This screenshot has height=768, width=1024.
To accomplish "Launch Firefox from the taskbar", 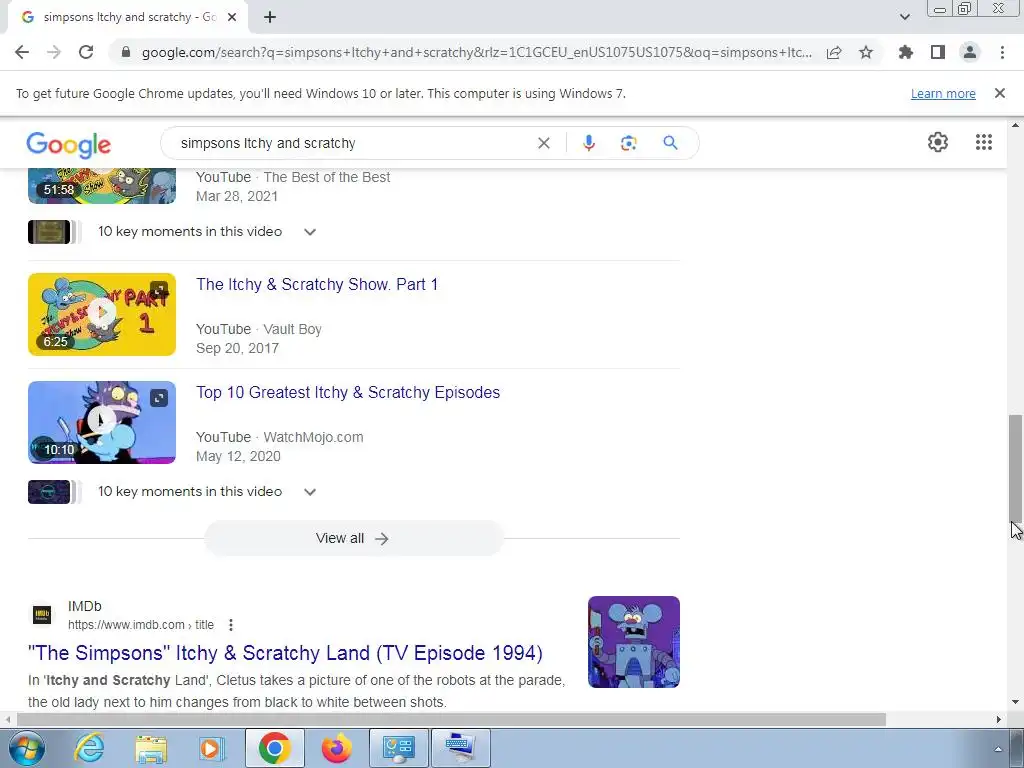I will click(x=336, y=748).
